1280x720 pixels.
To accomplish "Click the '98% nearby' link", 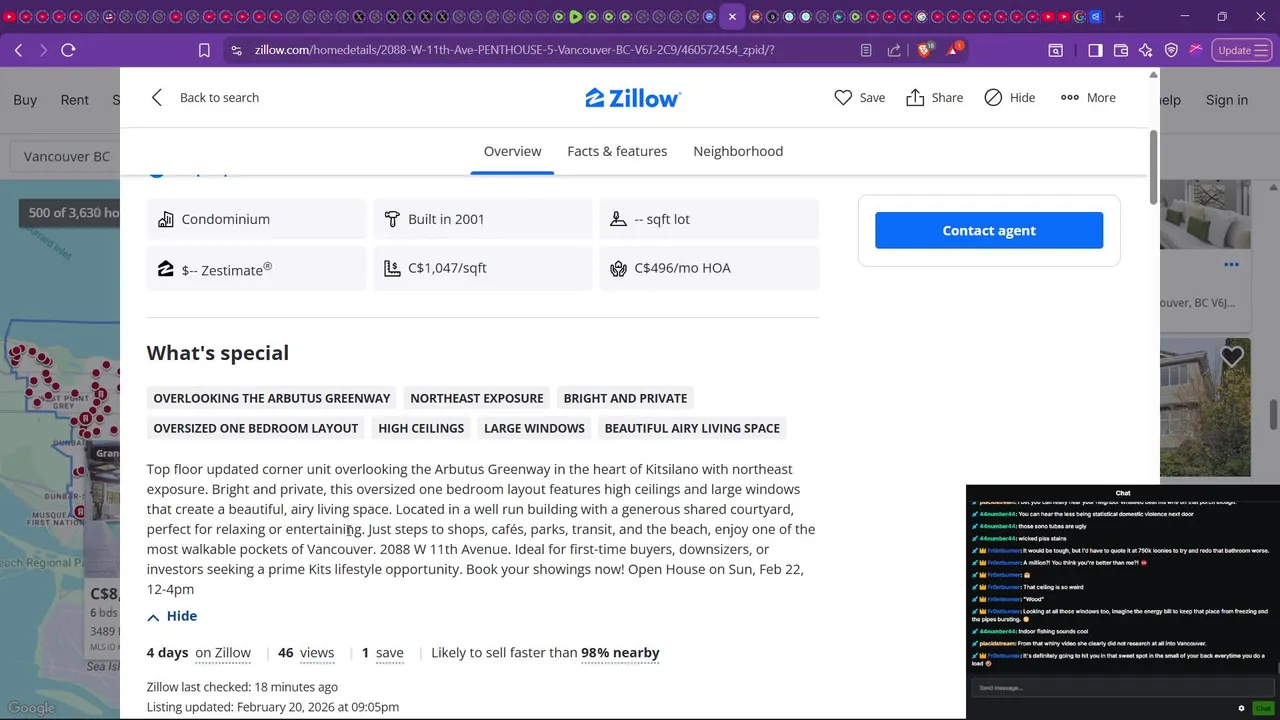I will click(x=620, y=653).
